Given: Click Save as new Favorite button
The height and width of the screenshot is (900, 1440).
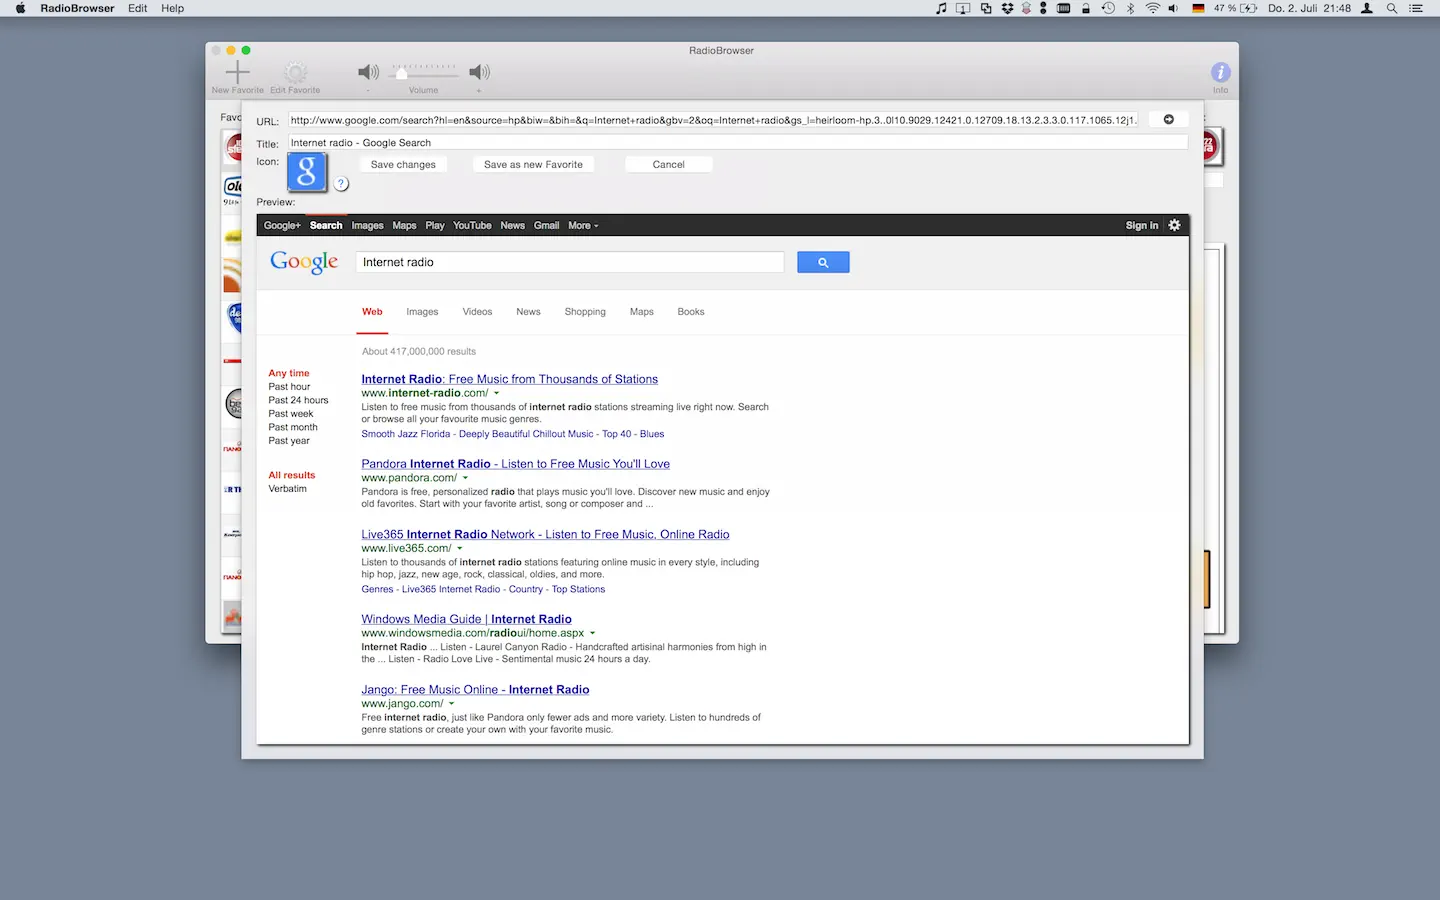Looking at the screenshot, I should 533,164.
